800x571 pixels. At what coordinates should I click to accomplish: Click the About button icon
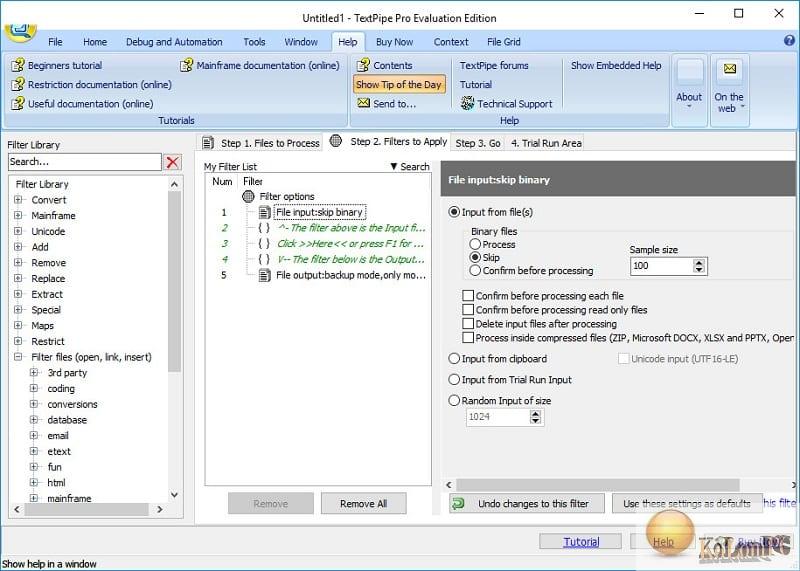click(690, 72)
